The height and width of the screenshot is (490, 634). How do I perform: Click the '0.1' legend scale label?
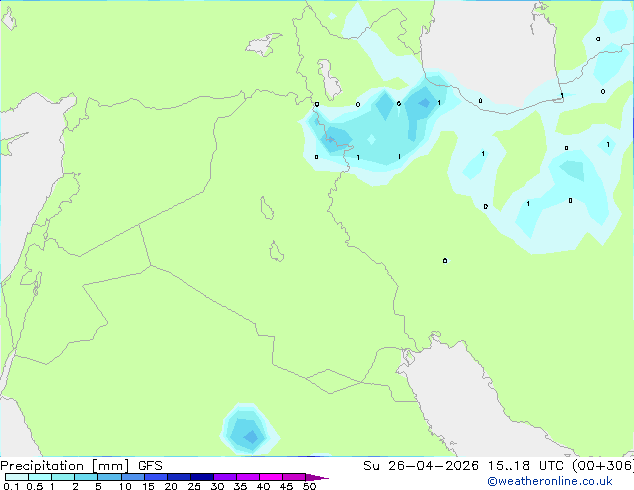(11, 486)
